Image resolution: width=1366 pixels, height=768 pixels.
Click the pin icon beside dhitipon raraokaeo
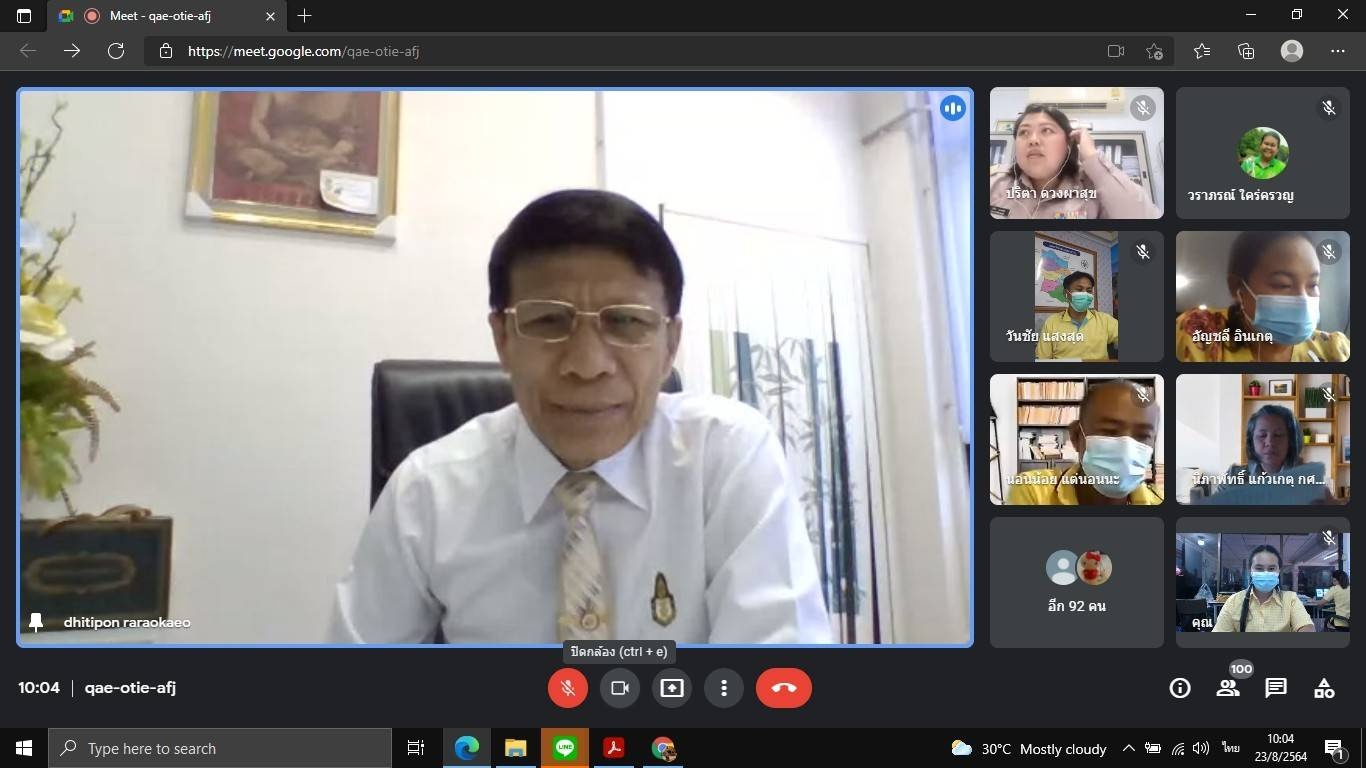click(36, 622)
